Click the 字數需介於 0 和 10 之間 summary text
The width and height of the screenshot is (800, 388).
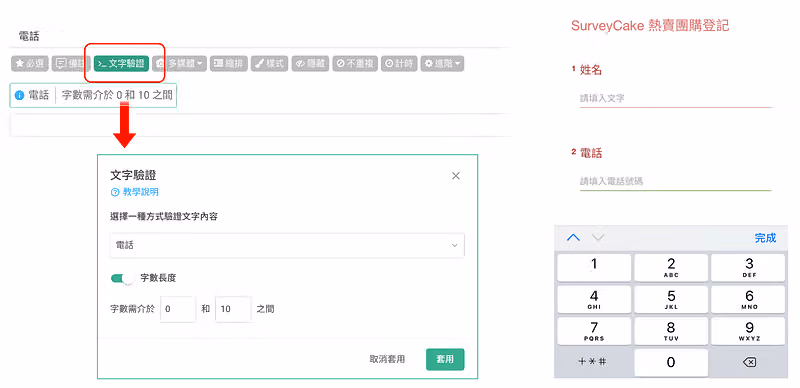point(117,95)
